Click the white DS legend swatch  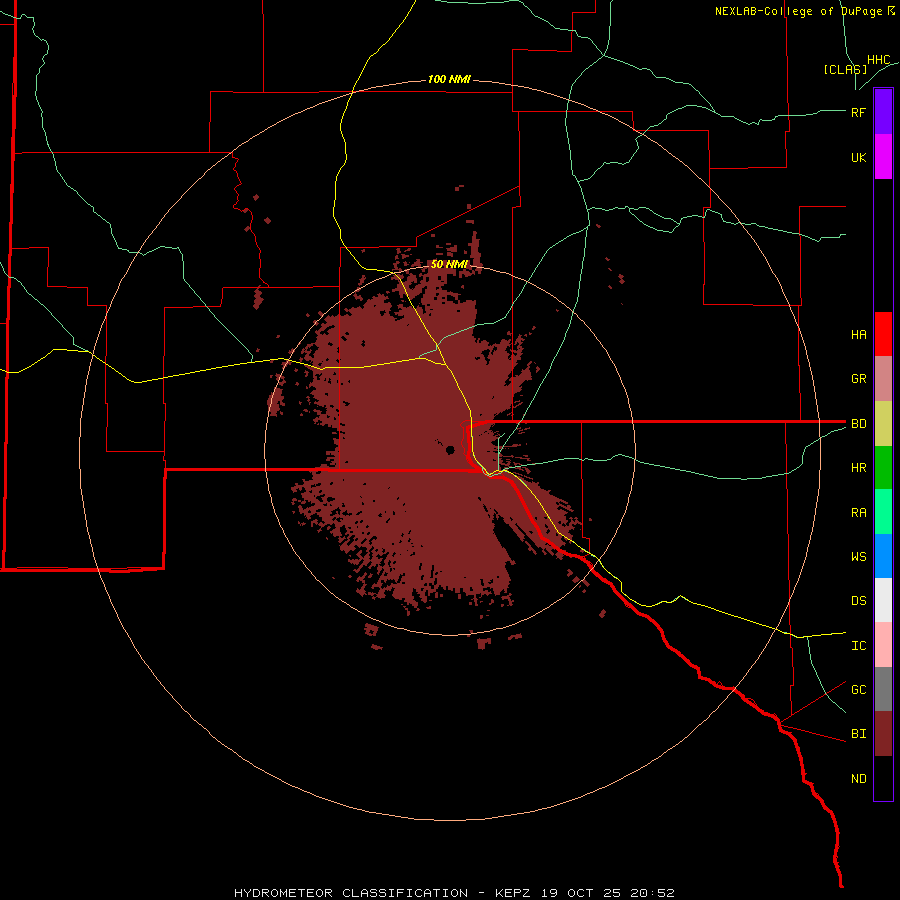coord(883,600)
